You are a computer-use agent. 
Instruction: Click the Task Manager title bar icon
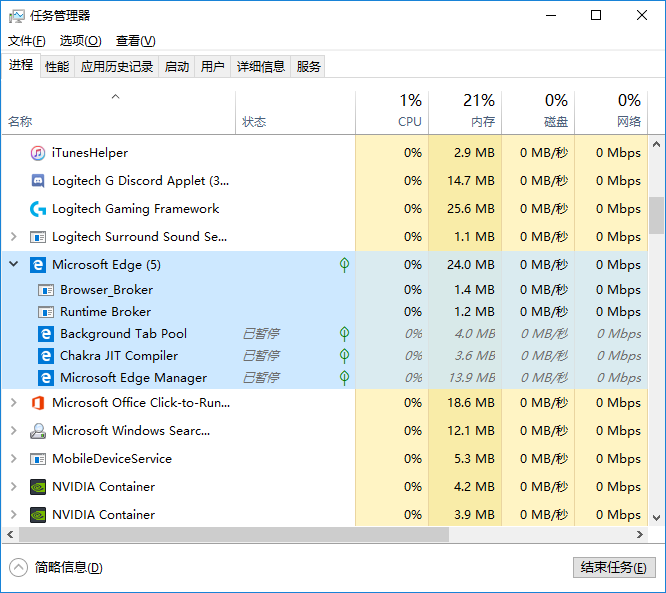pyautogui.click(x=17, y=16)
